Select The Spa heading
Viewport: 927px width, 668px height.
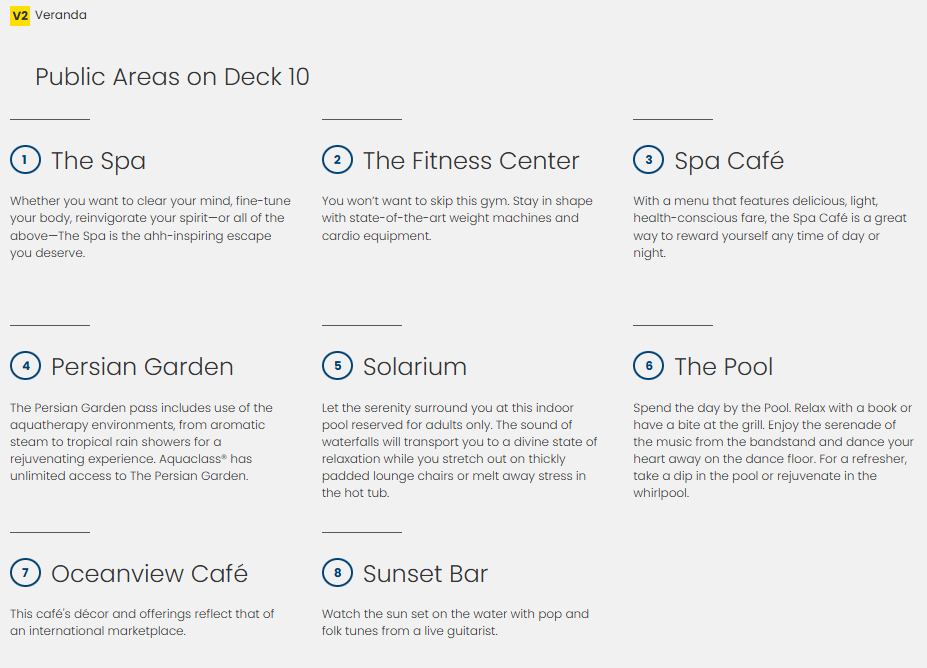pos(98,161)
